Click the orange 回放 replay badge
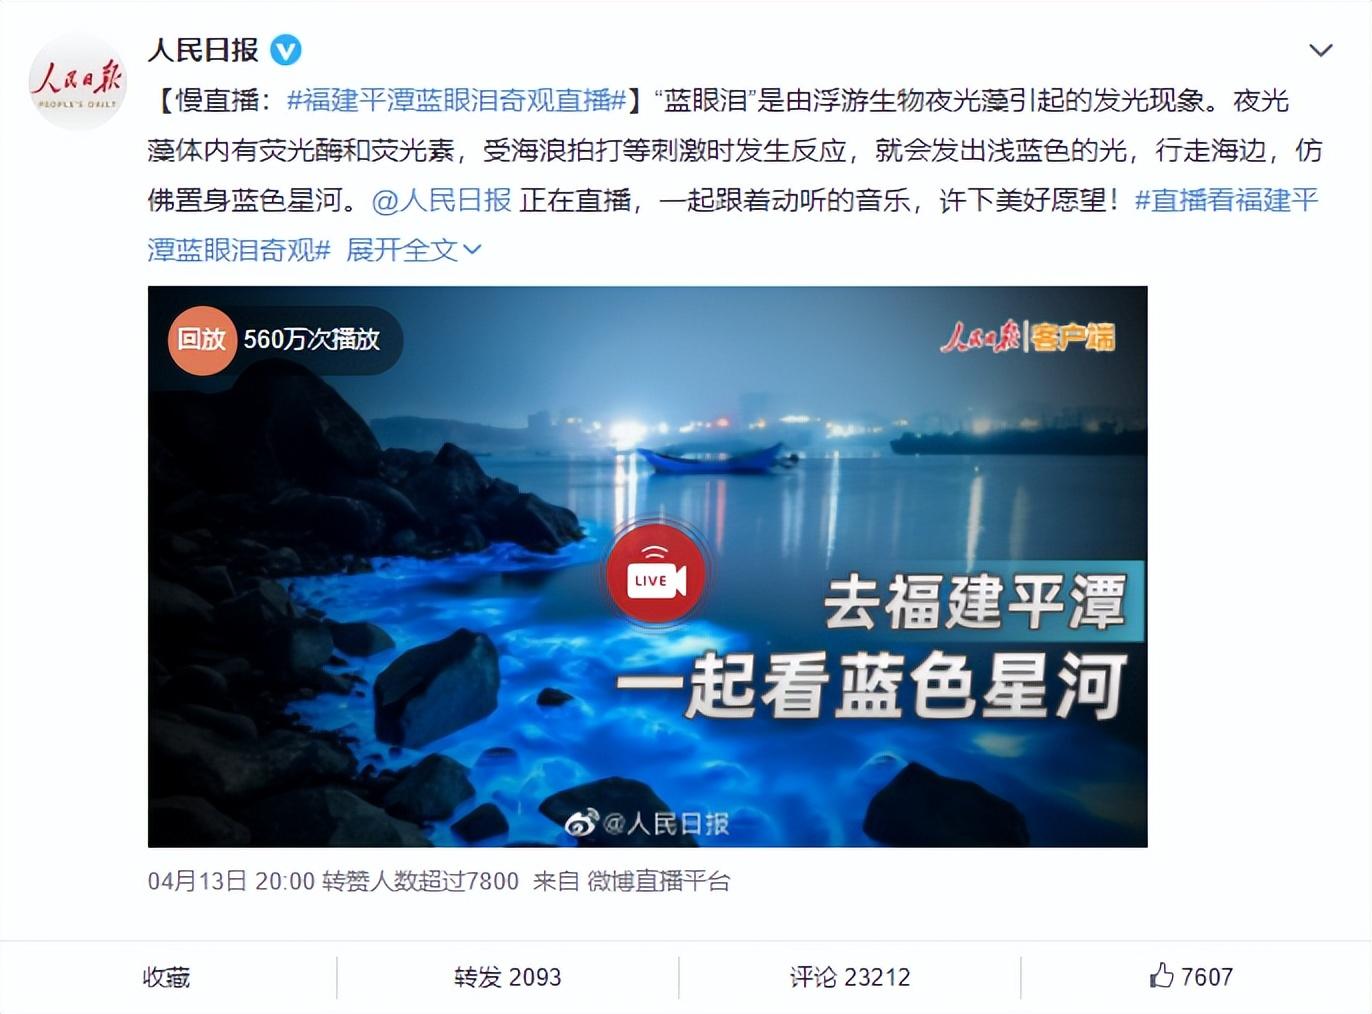The height and width of the screenshot is (1014, 1372). [201, 340]
